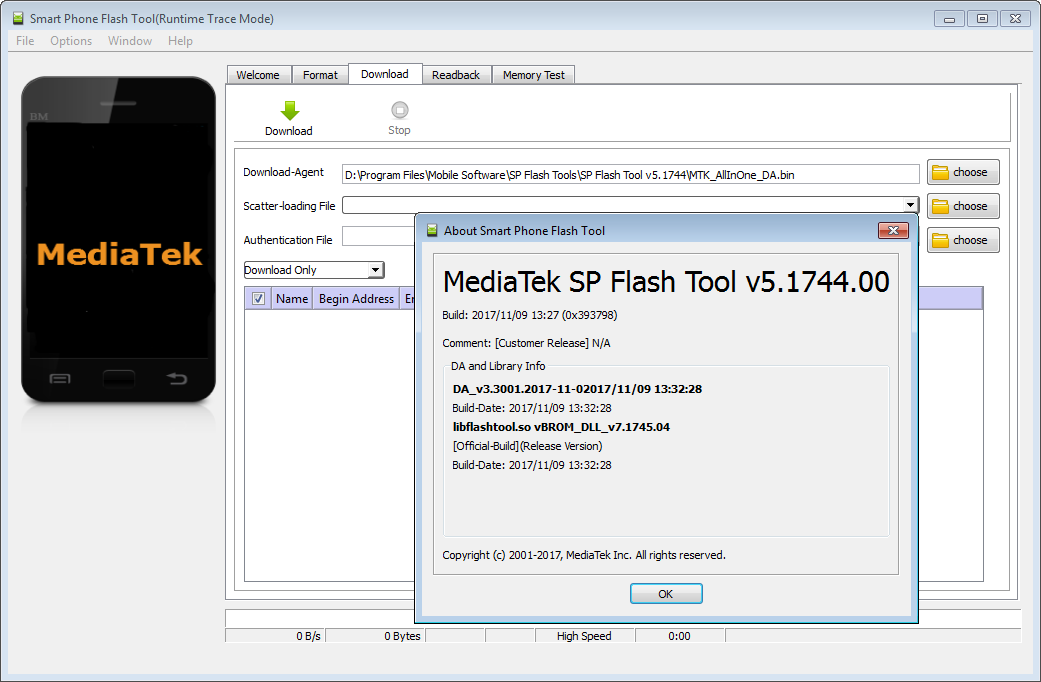
Task: Confirm the About dialog with OK
Action: click(x=666, y=594)
